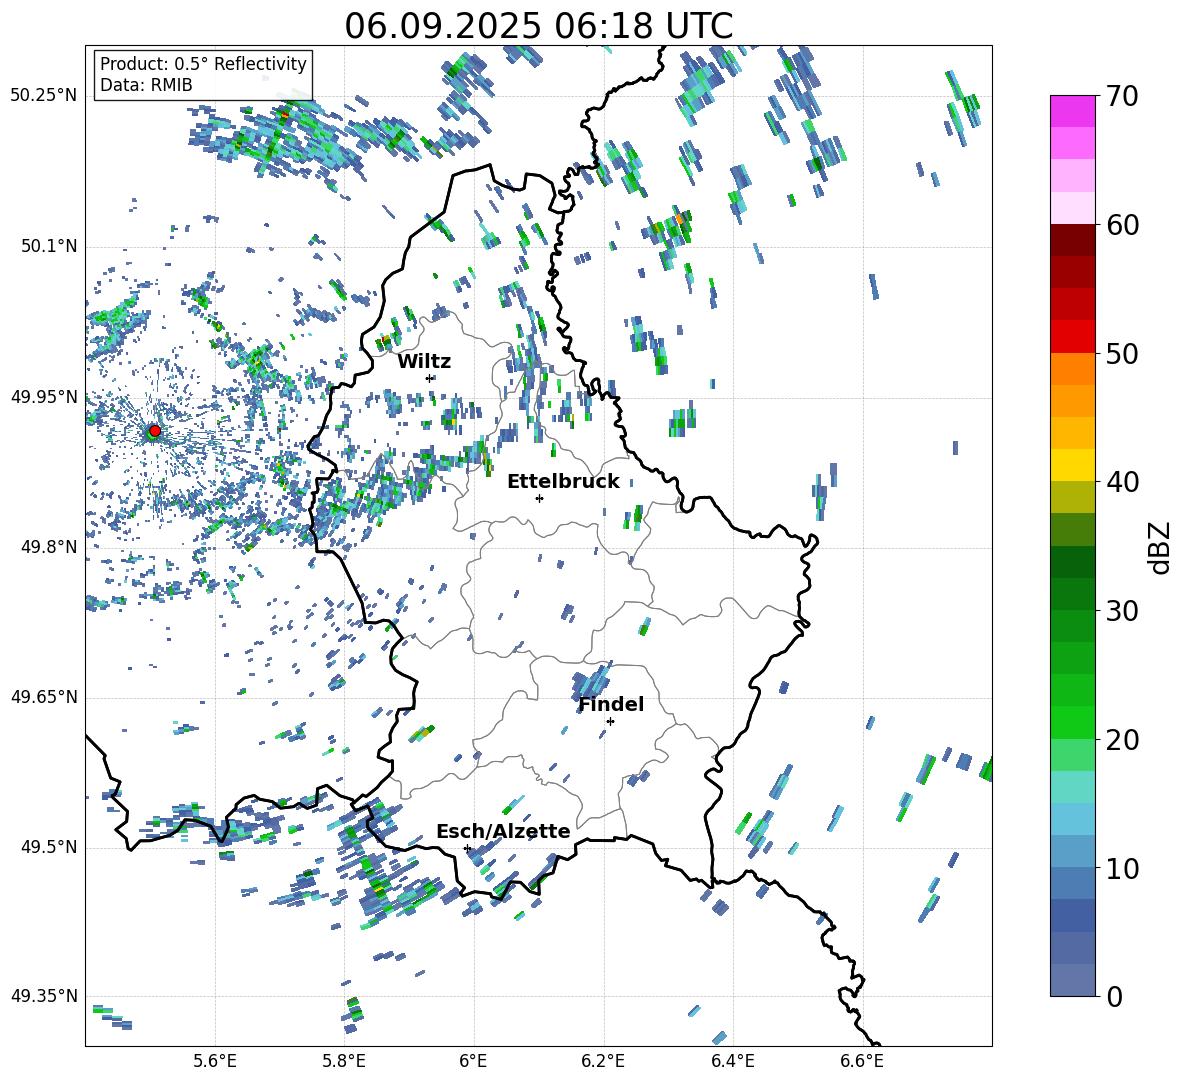
Task: Click the 49.95°N latitude label
Action: tap(44, 397)
